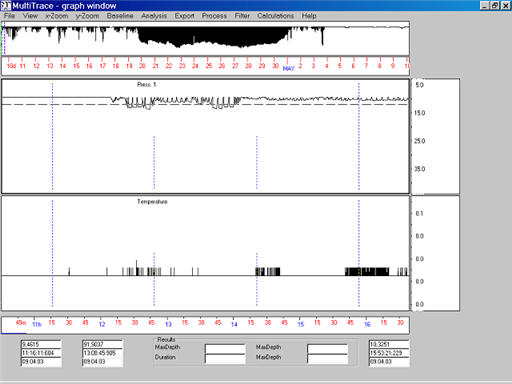Click the MAY label on overview axis
The width and height of the screenshot is (512, 384).
pos(289,68)
